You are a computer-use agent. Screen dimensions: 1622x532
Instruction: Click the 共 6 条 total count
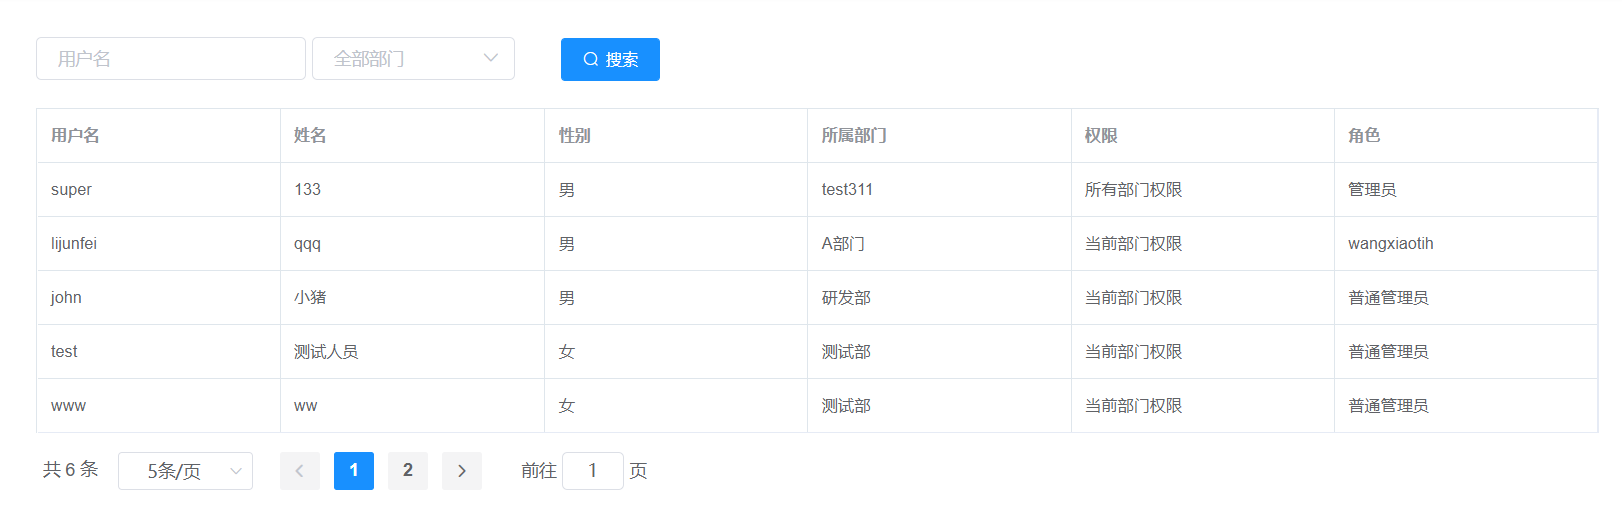pyautogui.click(x=71, y=470)
